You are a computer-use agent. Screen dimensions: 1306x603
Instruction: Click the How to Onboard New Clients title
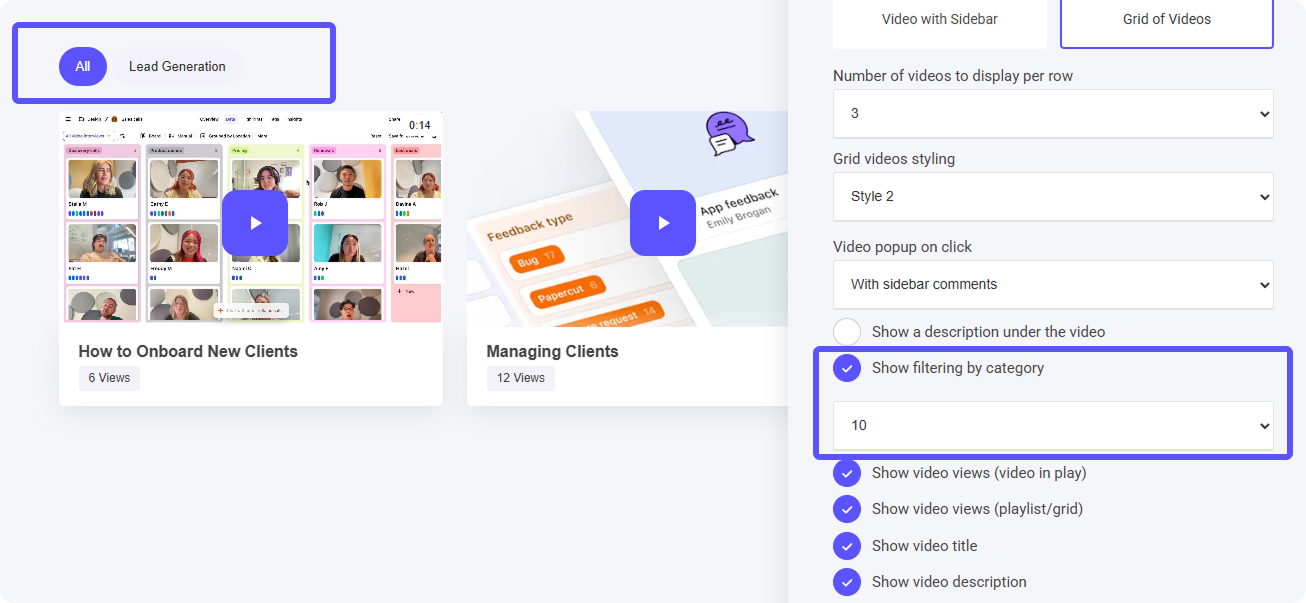click(188, 352)
